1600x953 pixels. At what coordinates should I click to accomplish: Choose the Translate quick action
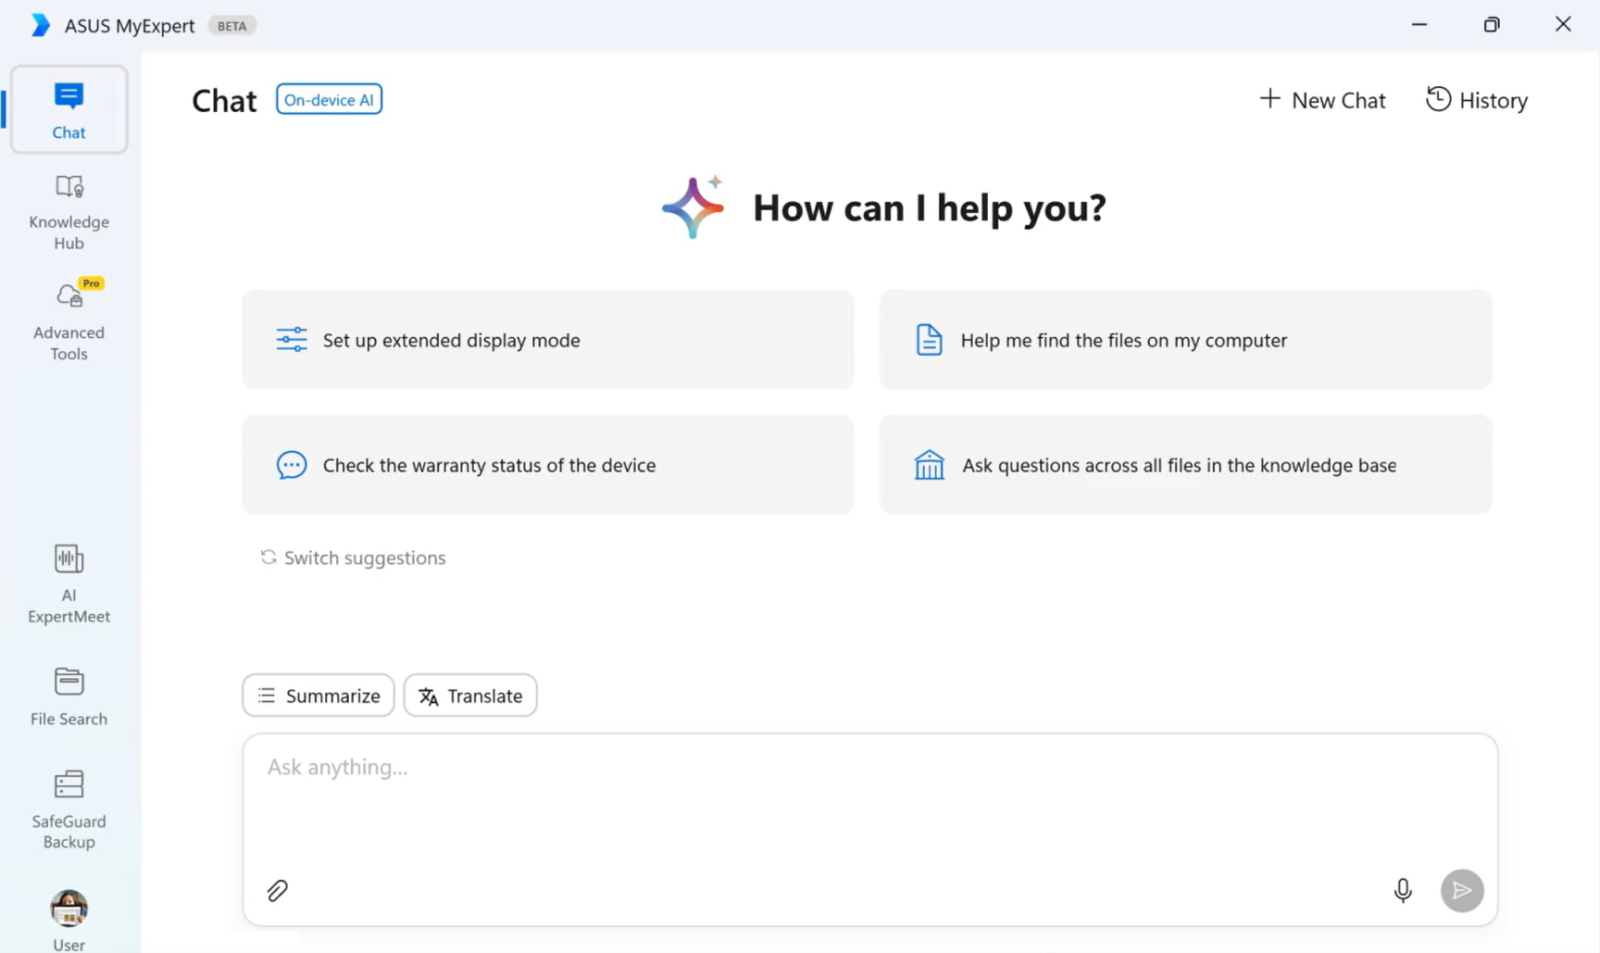(x=470, y=696)
